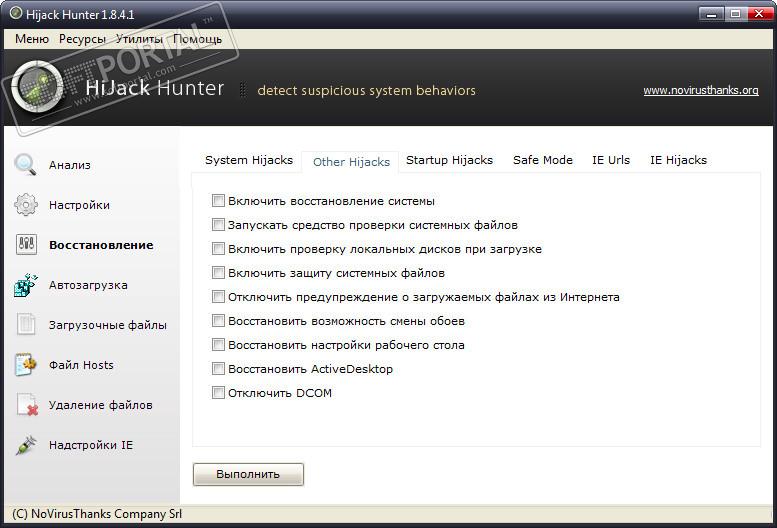Select the Other Hijacks tab
This screenshot has height=528, width=777.
tap(351, 162)
